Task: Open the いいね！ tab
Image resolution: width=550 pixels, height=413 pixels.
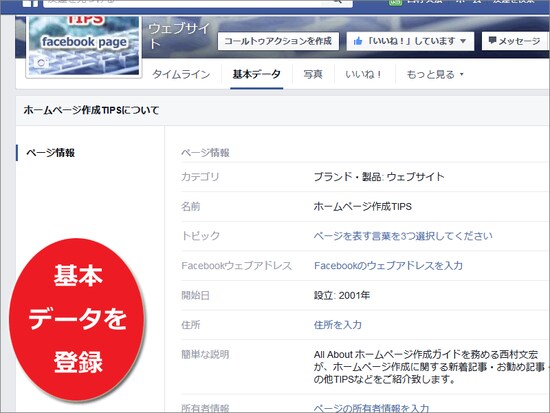Action: coord(364,74)
